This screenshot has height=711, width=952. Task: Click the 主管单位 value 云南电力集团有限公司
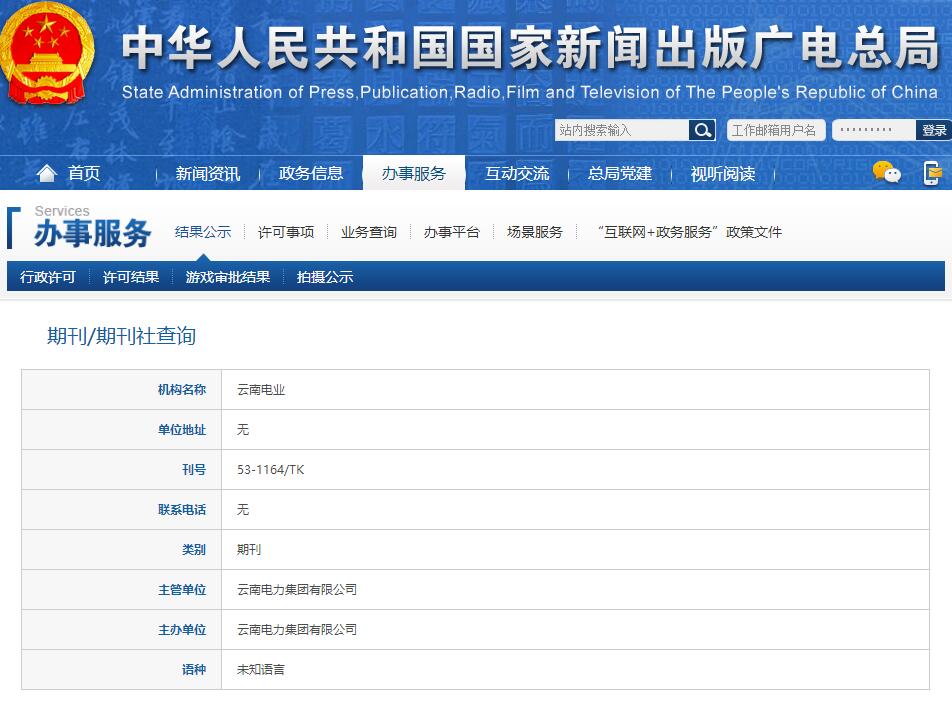tap(297, 590)
